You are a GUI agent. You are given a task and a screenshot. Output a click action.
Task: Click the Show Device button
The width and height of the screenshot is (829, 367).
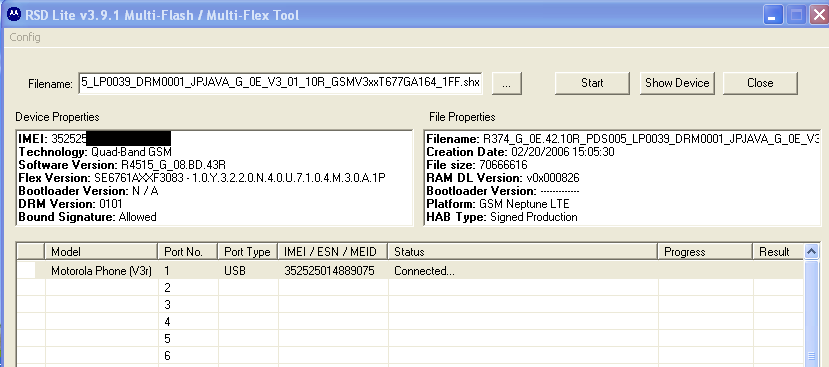677,83
